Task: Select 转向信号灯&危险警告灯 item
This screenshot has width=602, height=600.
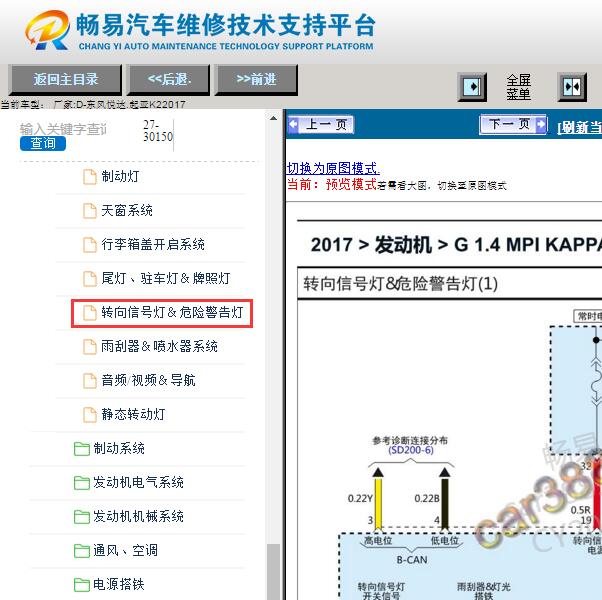Action: pos(172,312)
